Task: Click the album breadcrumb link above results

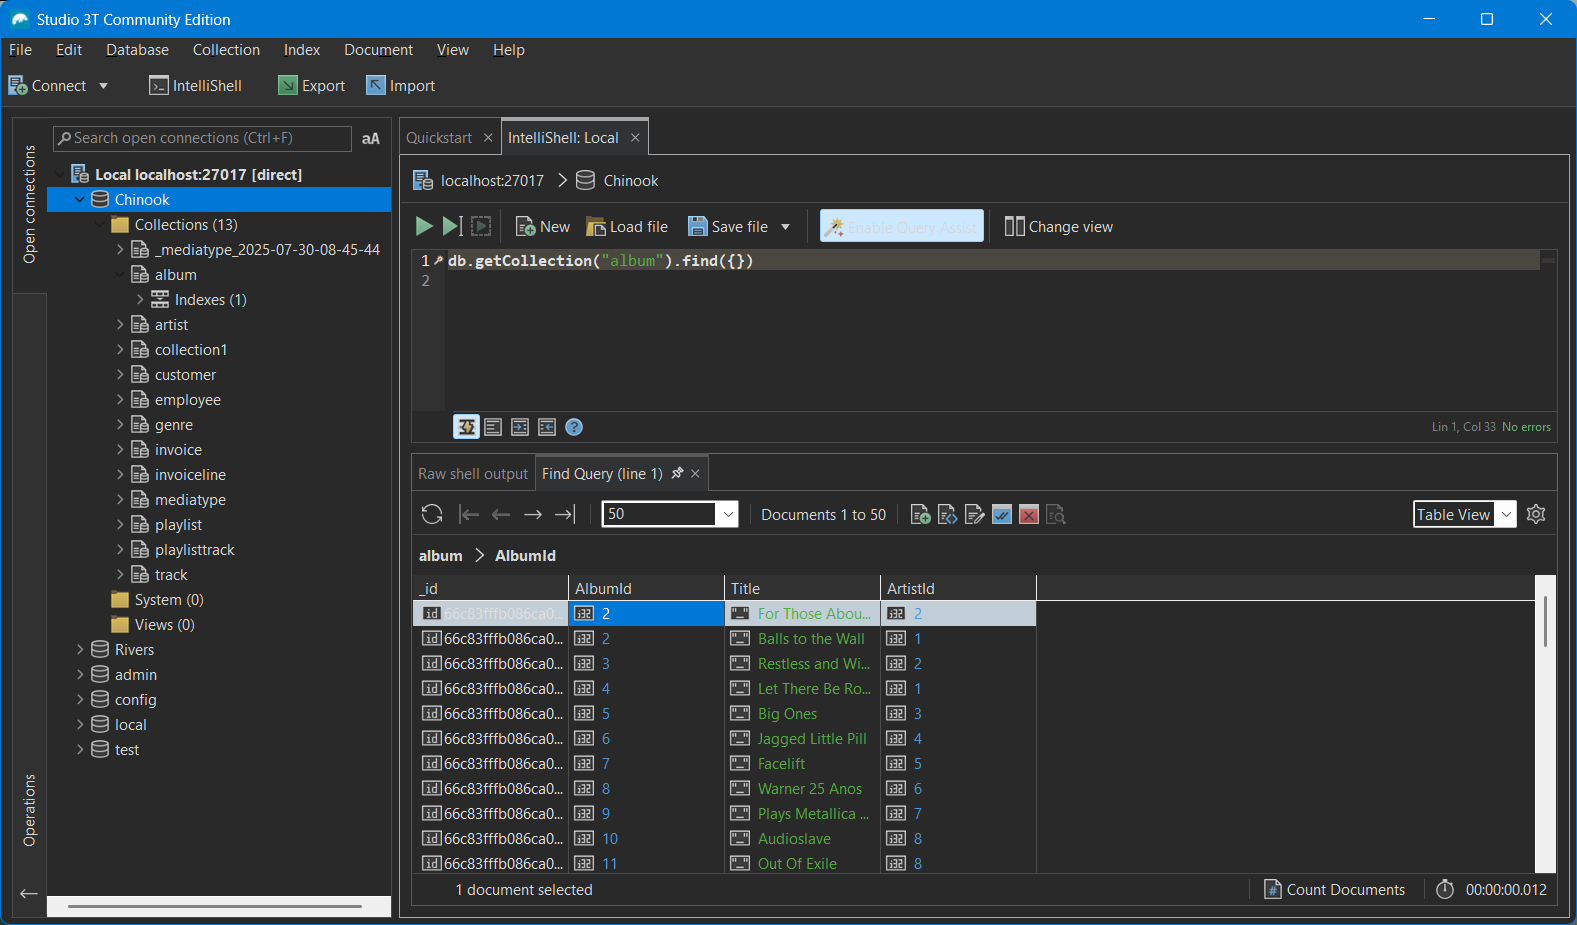Action: (440, 555)
